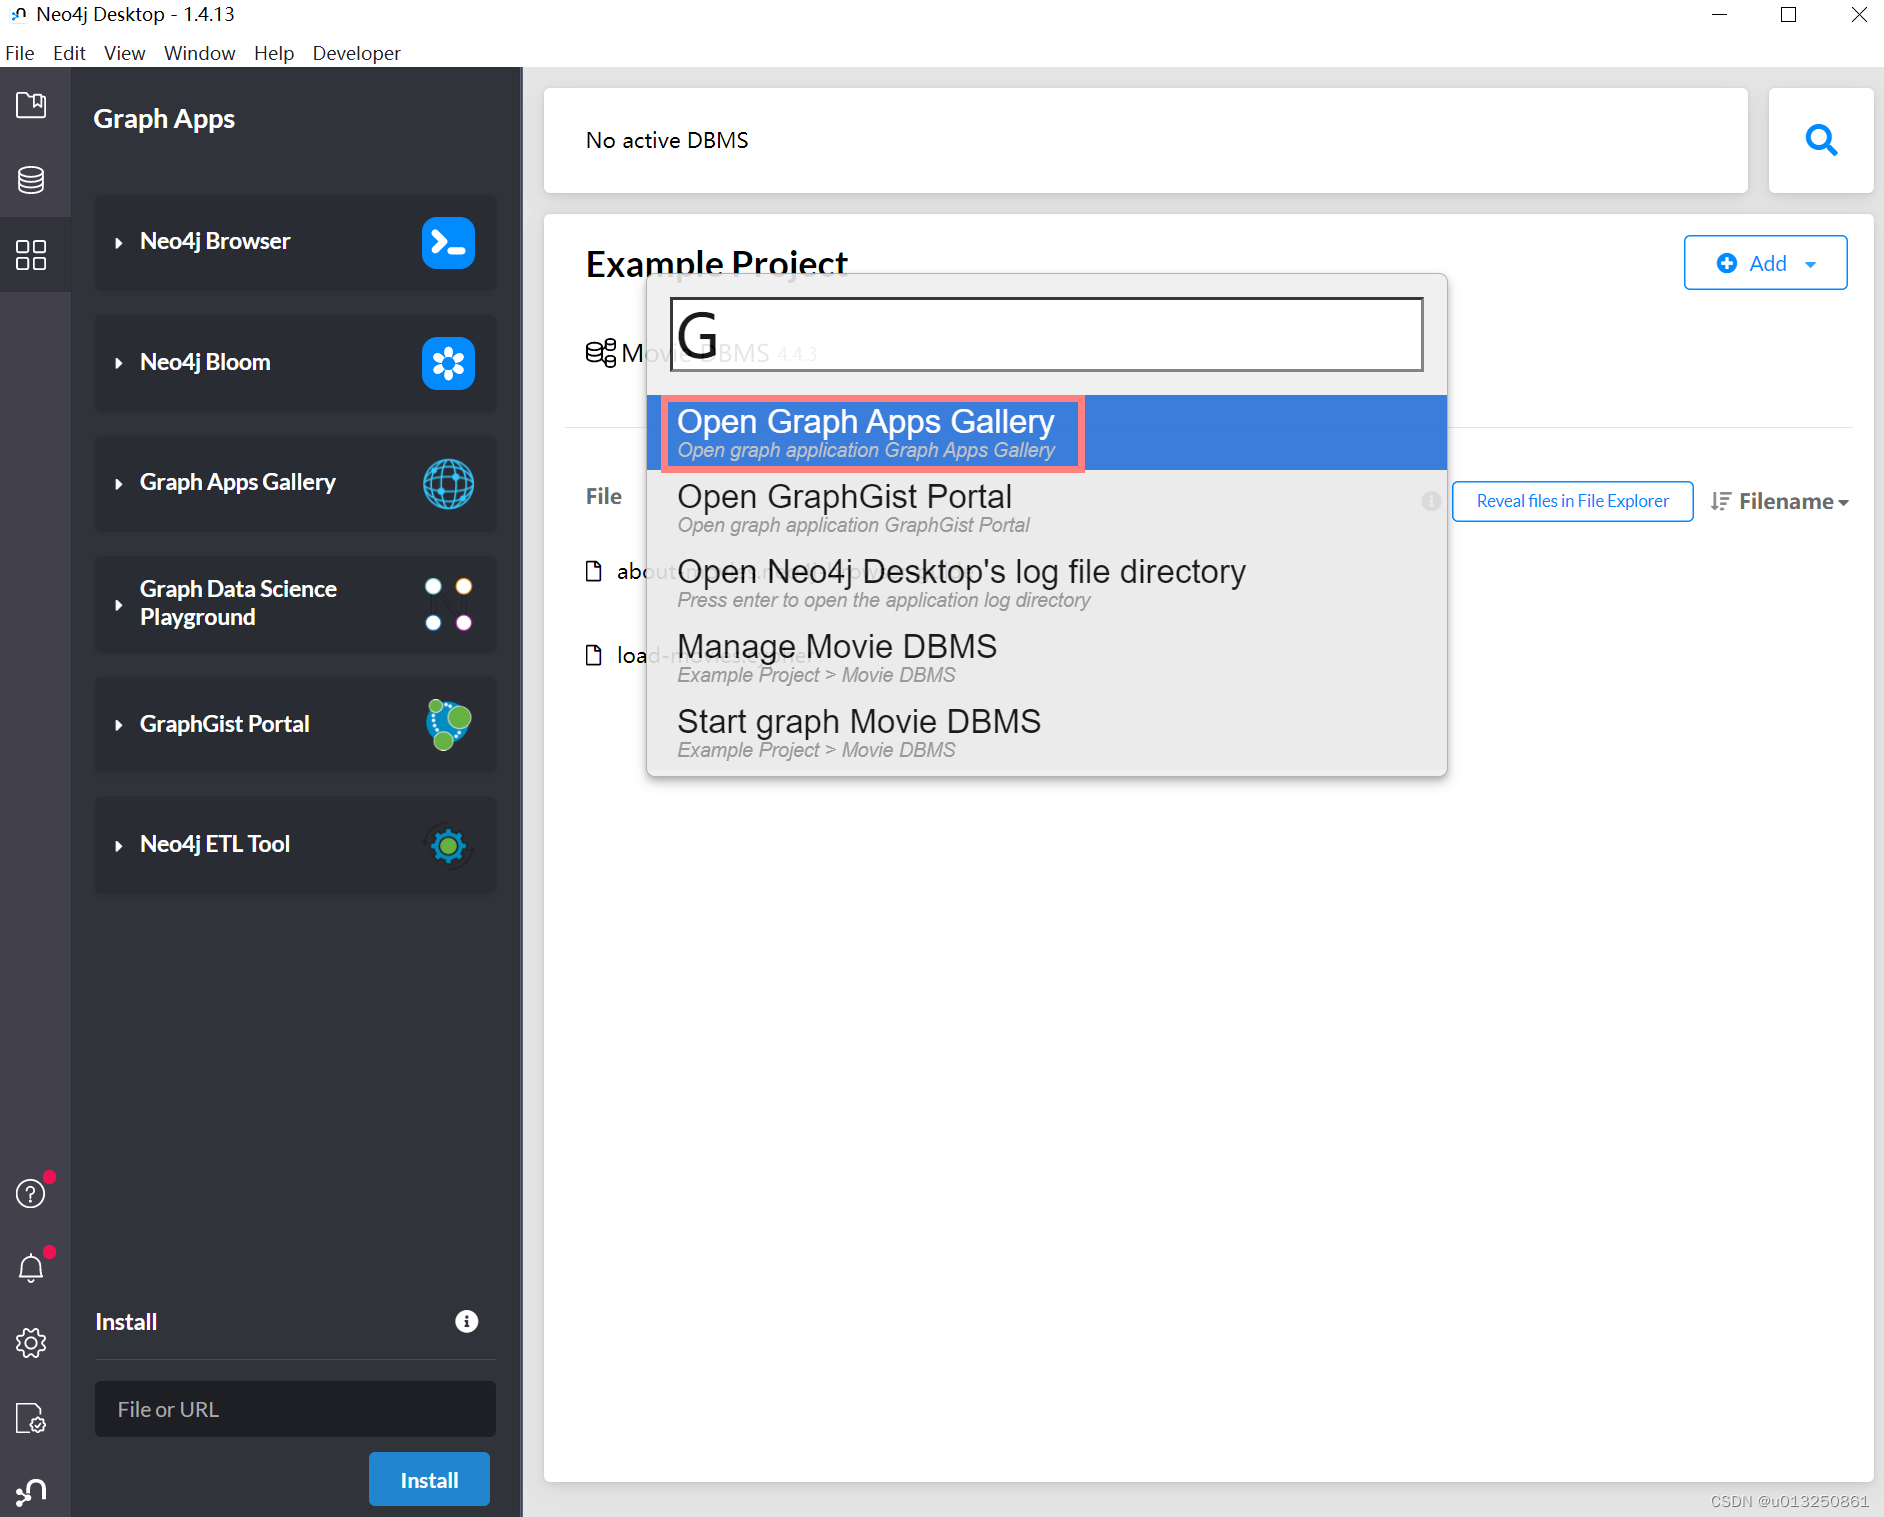The width and height of the screenshot is (1884, 1517).
Task: Click the magnifier search icon
Action: 1821,140
